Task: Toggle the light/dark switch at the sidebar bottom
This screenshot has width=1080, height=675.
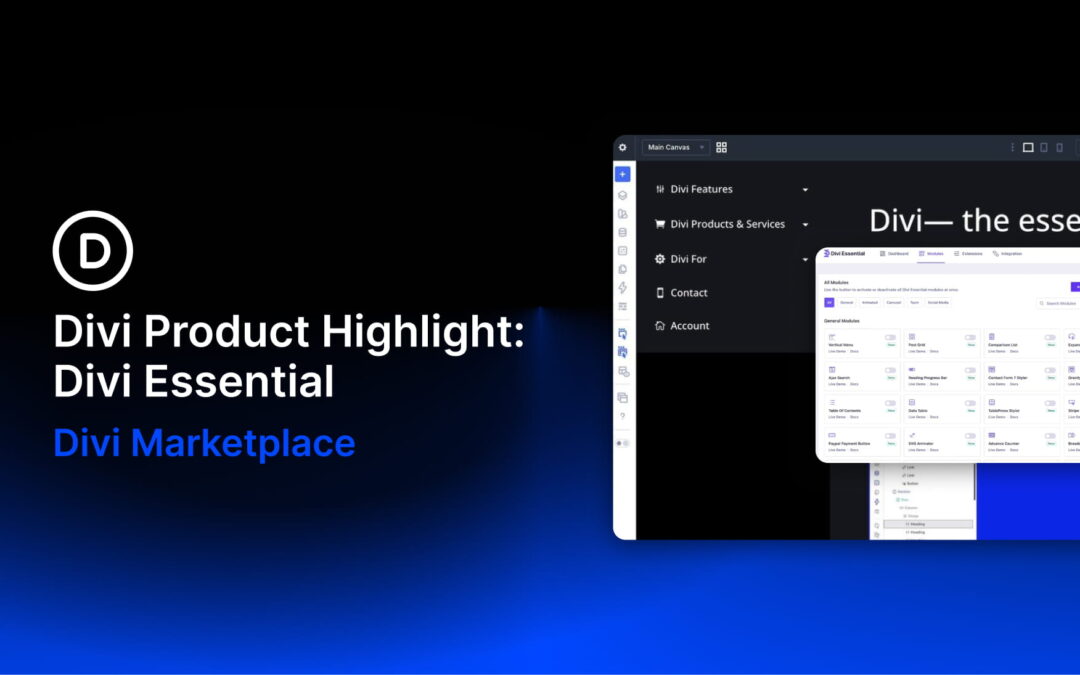Action: [x=623, y=444]
